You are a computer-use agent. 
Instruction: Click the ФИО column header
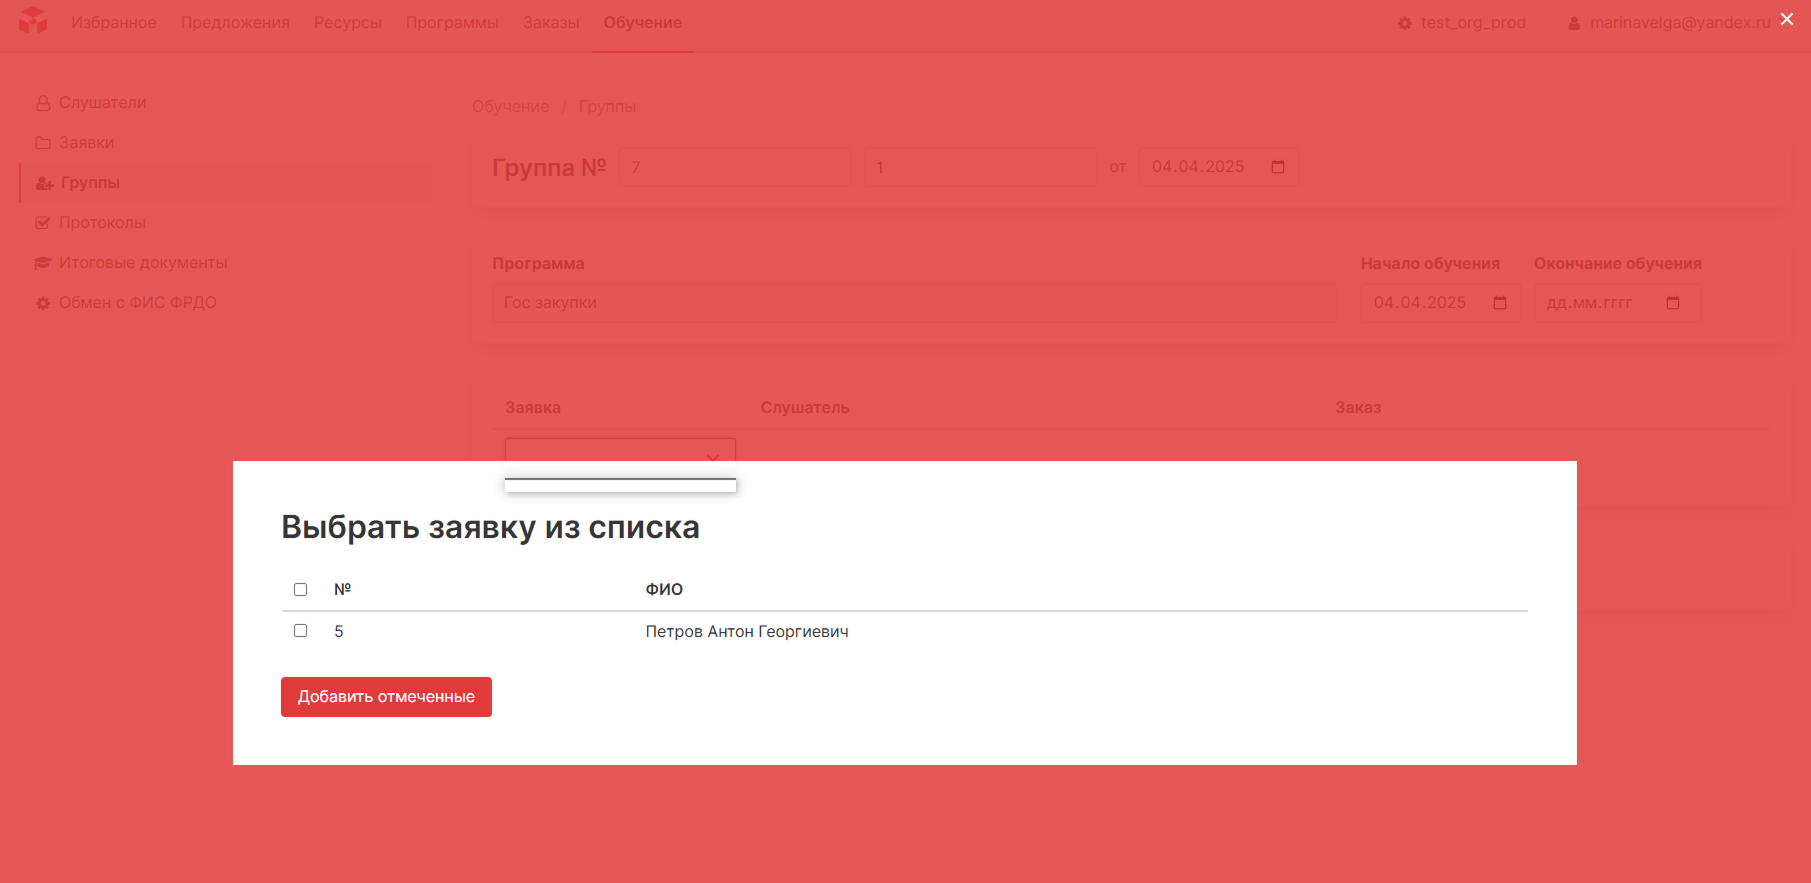664,590
